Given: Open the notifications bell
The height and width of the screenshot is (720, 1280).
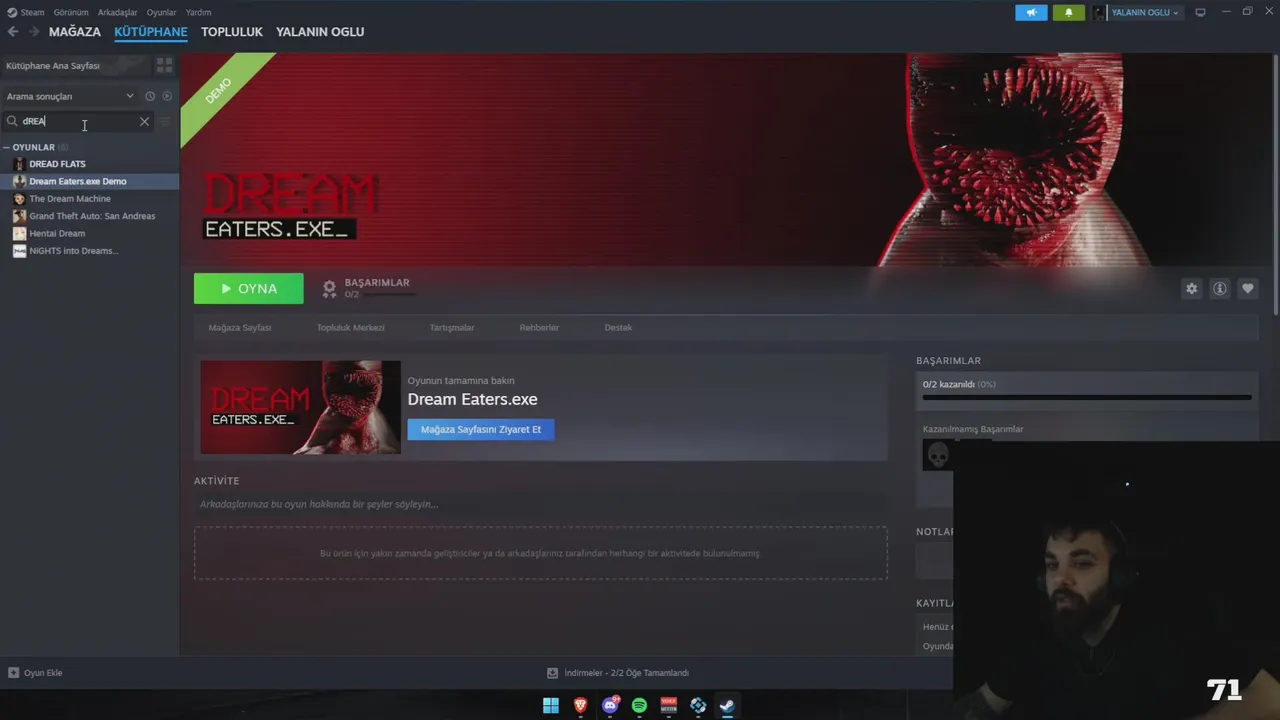Looking at the screenshot, I should [x=1068, y=12].
